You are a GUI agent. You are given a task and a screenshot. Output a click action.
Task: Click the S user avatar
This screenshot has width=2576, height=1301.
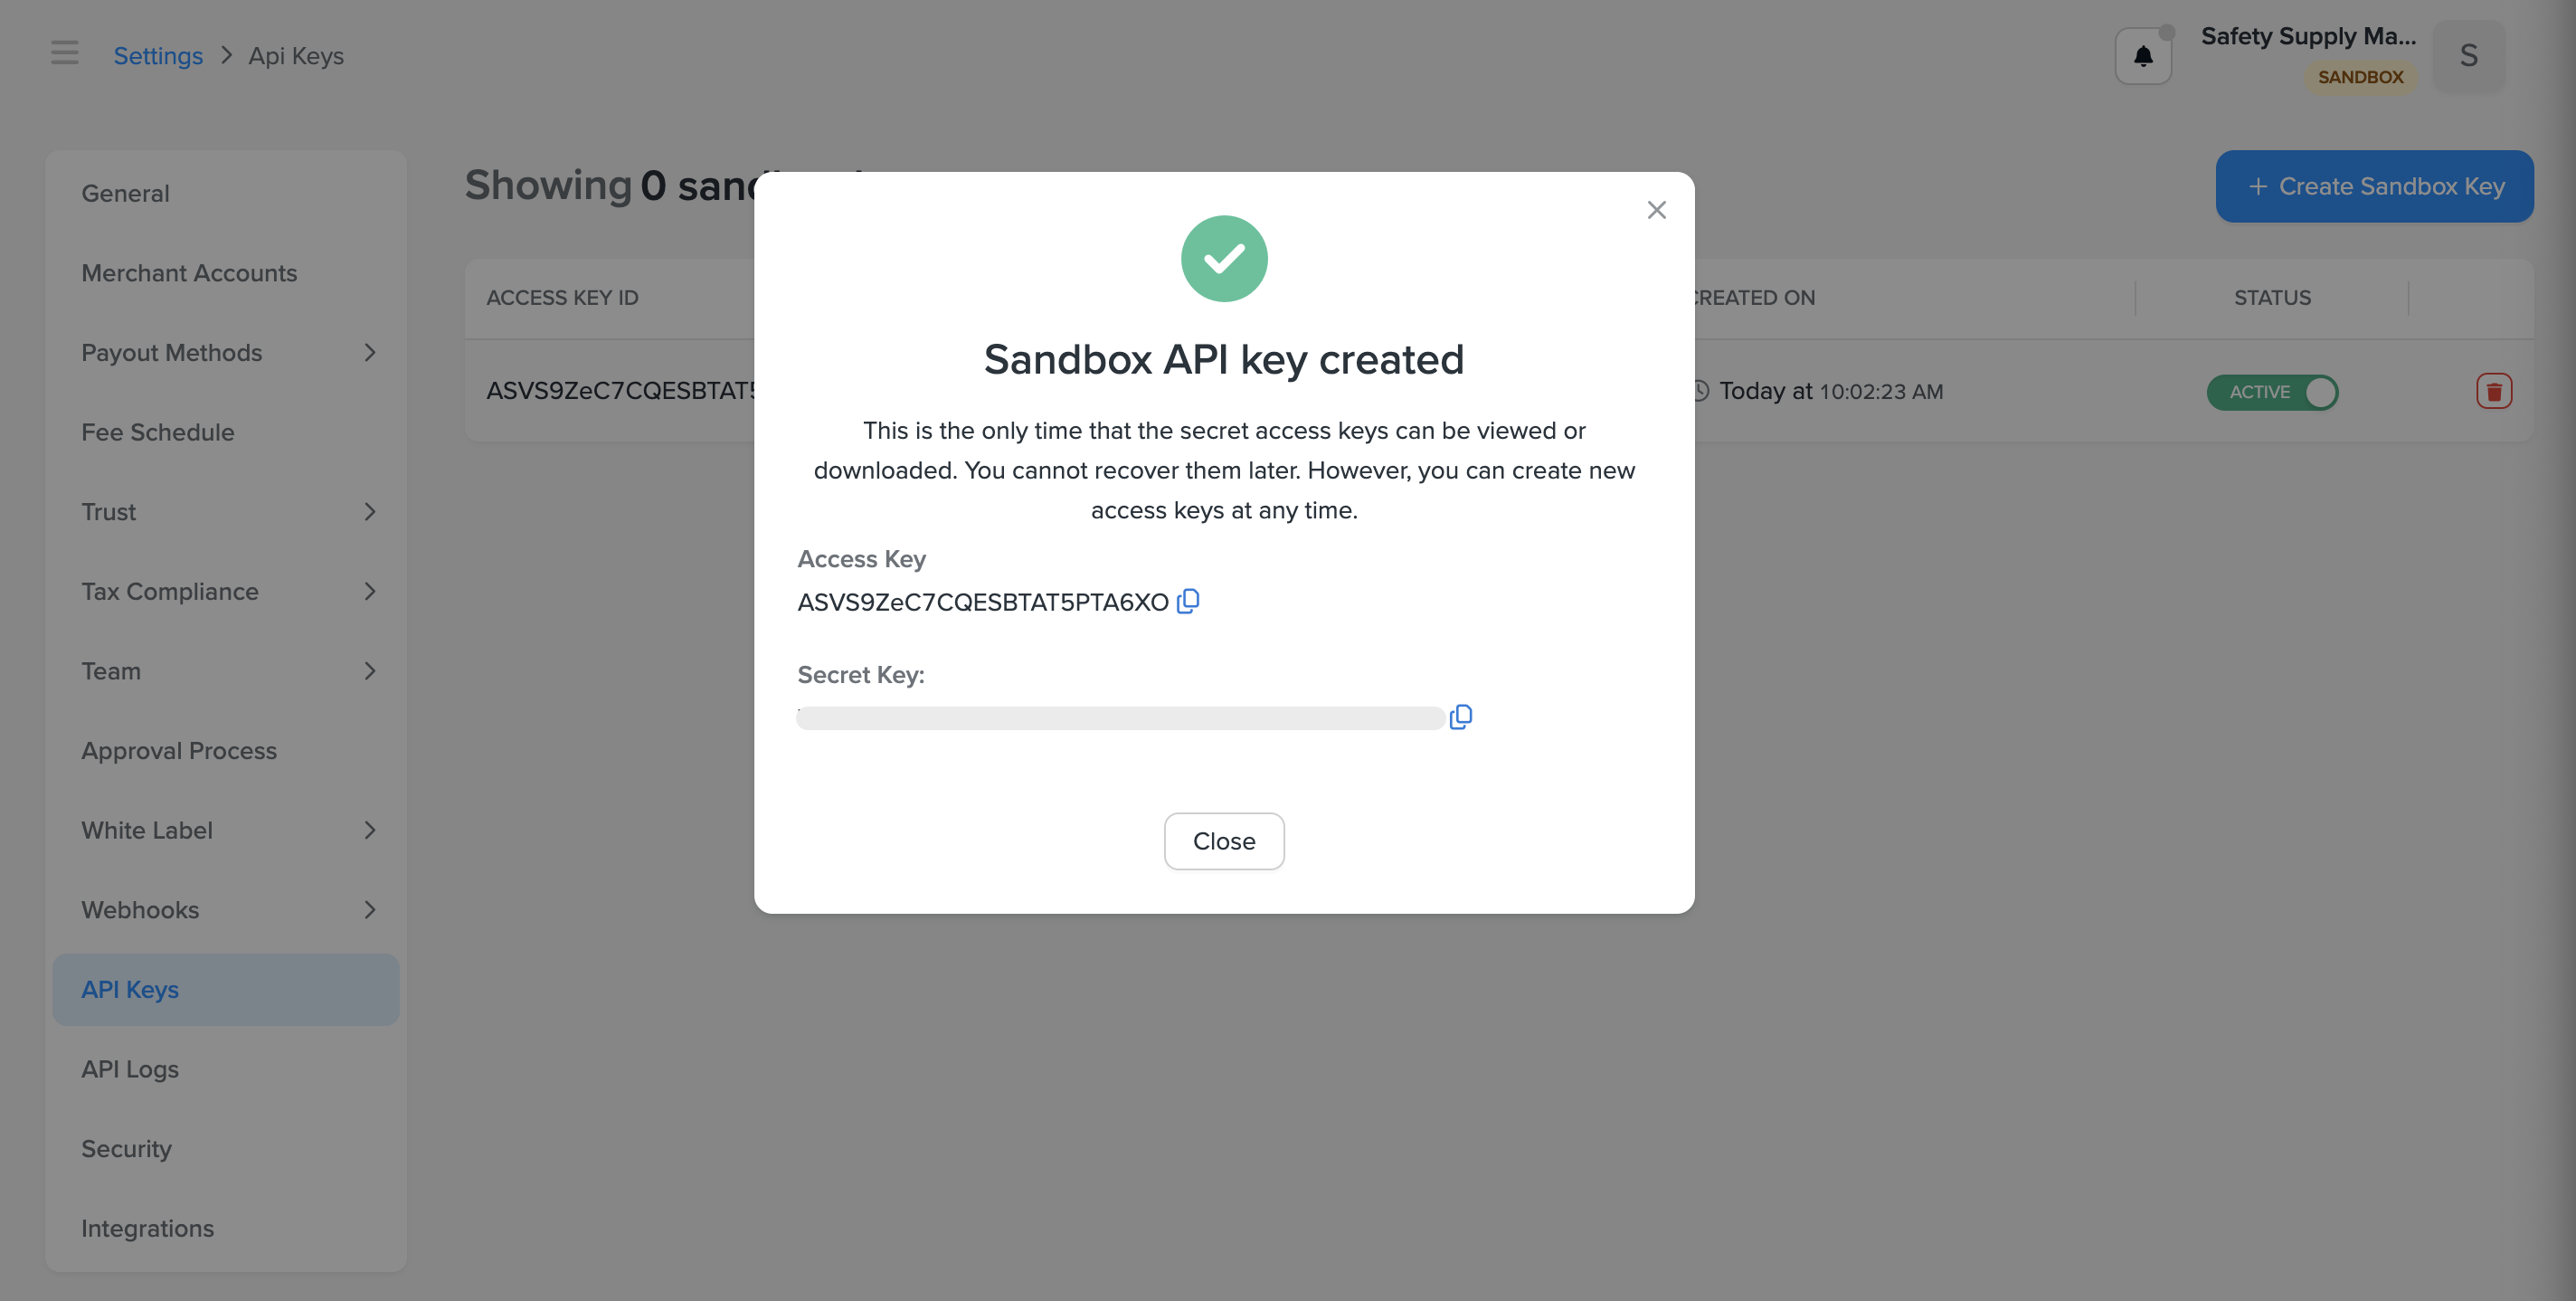(x=2468, y=56)
